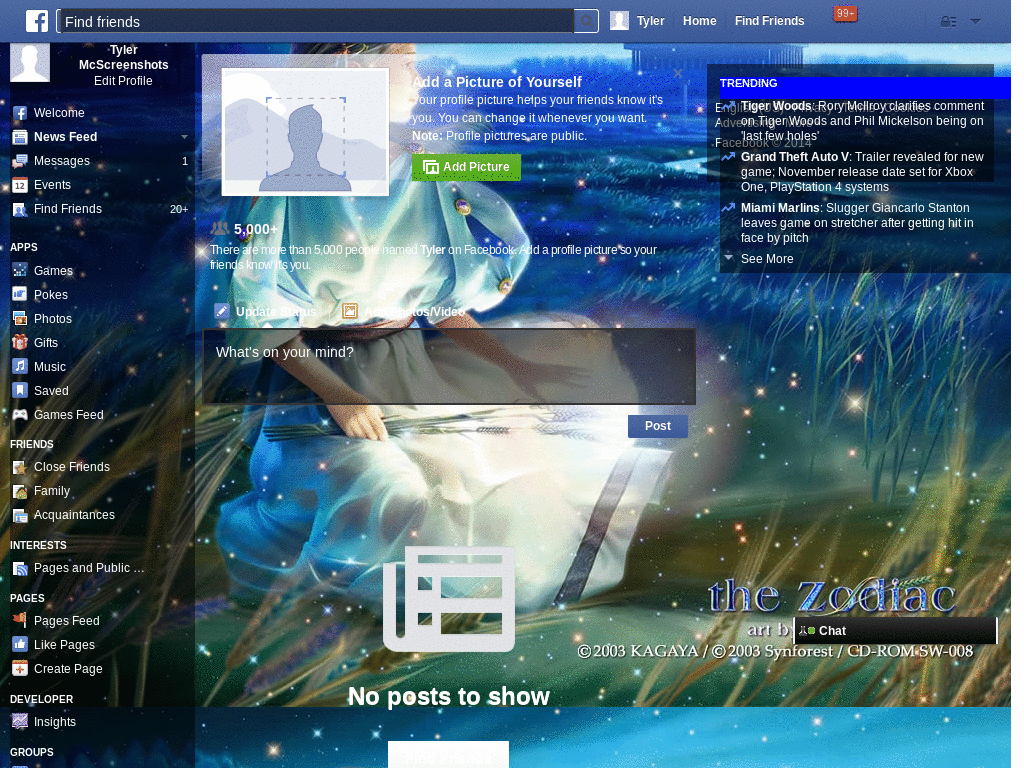Open the Music app icon
Screen dimensions: 1024x768
[x=20, y=366]
